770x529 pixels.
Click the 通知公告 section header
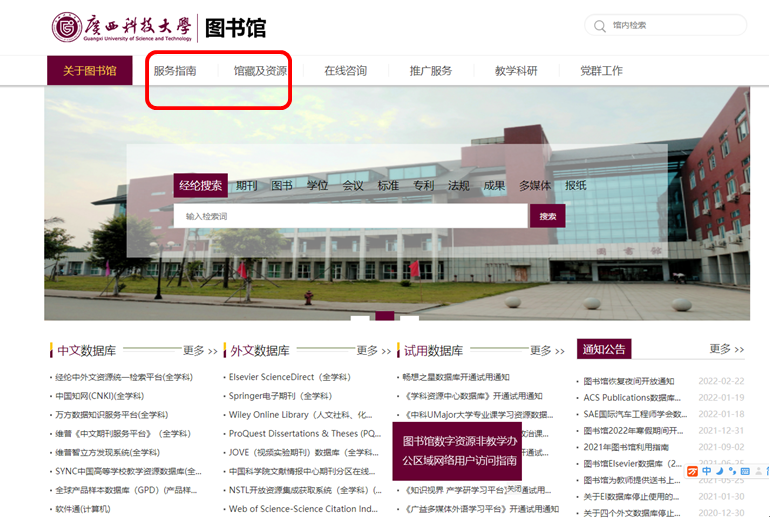(x=604, y=349)
